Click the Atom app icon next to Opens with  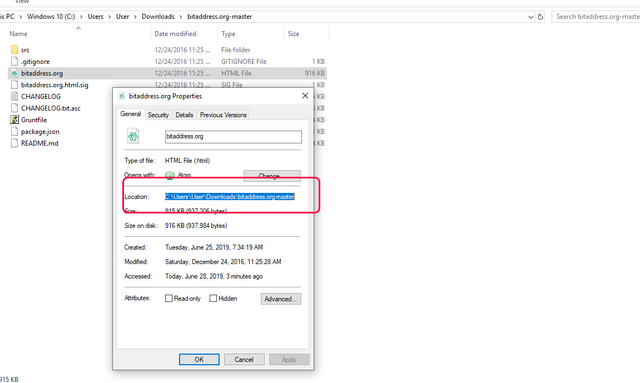(170, 176)
